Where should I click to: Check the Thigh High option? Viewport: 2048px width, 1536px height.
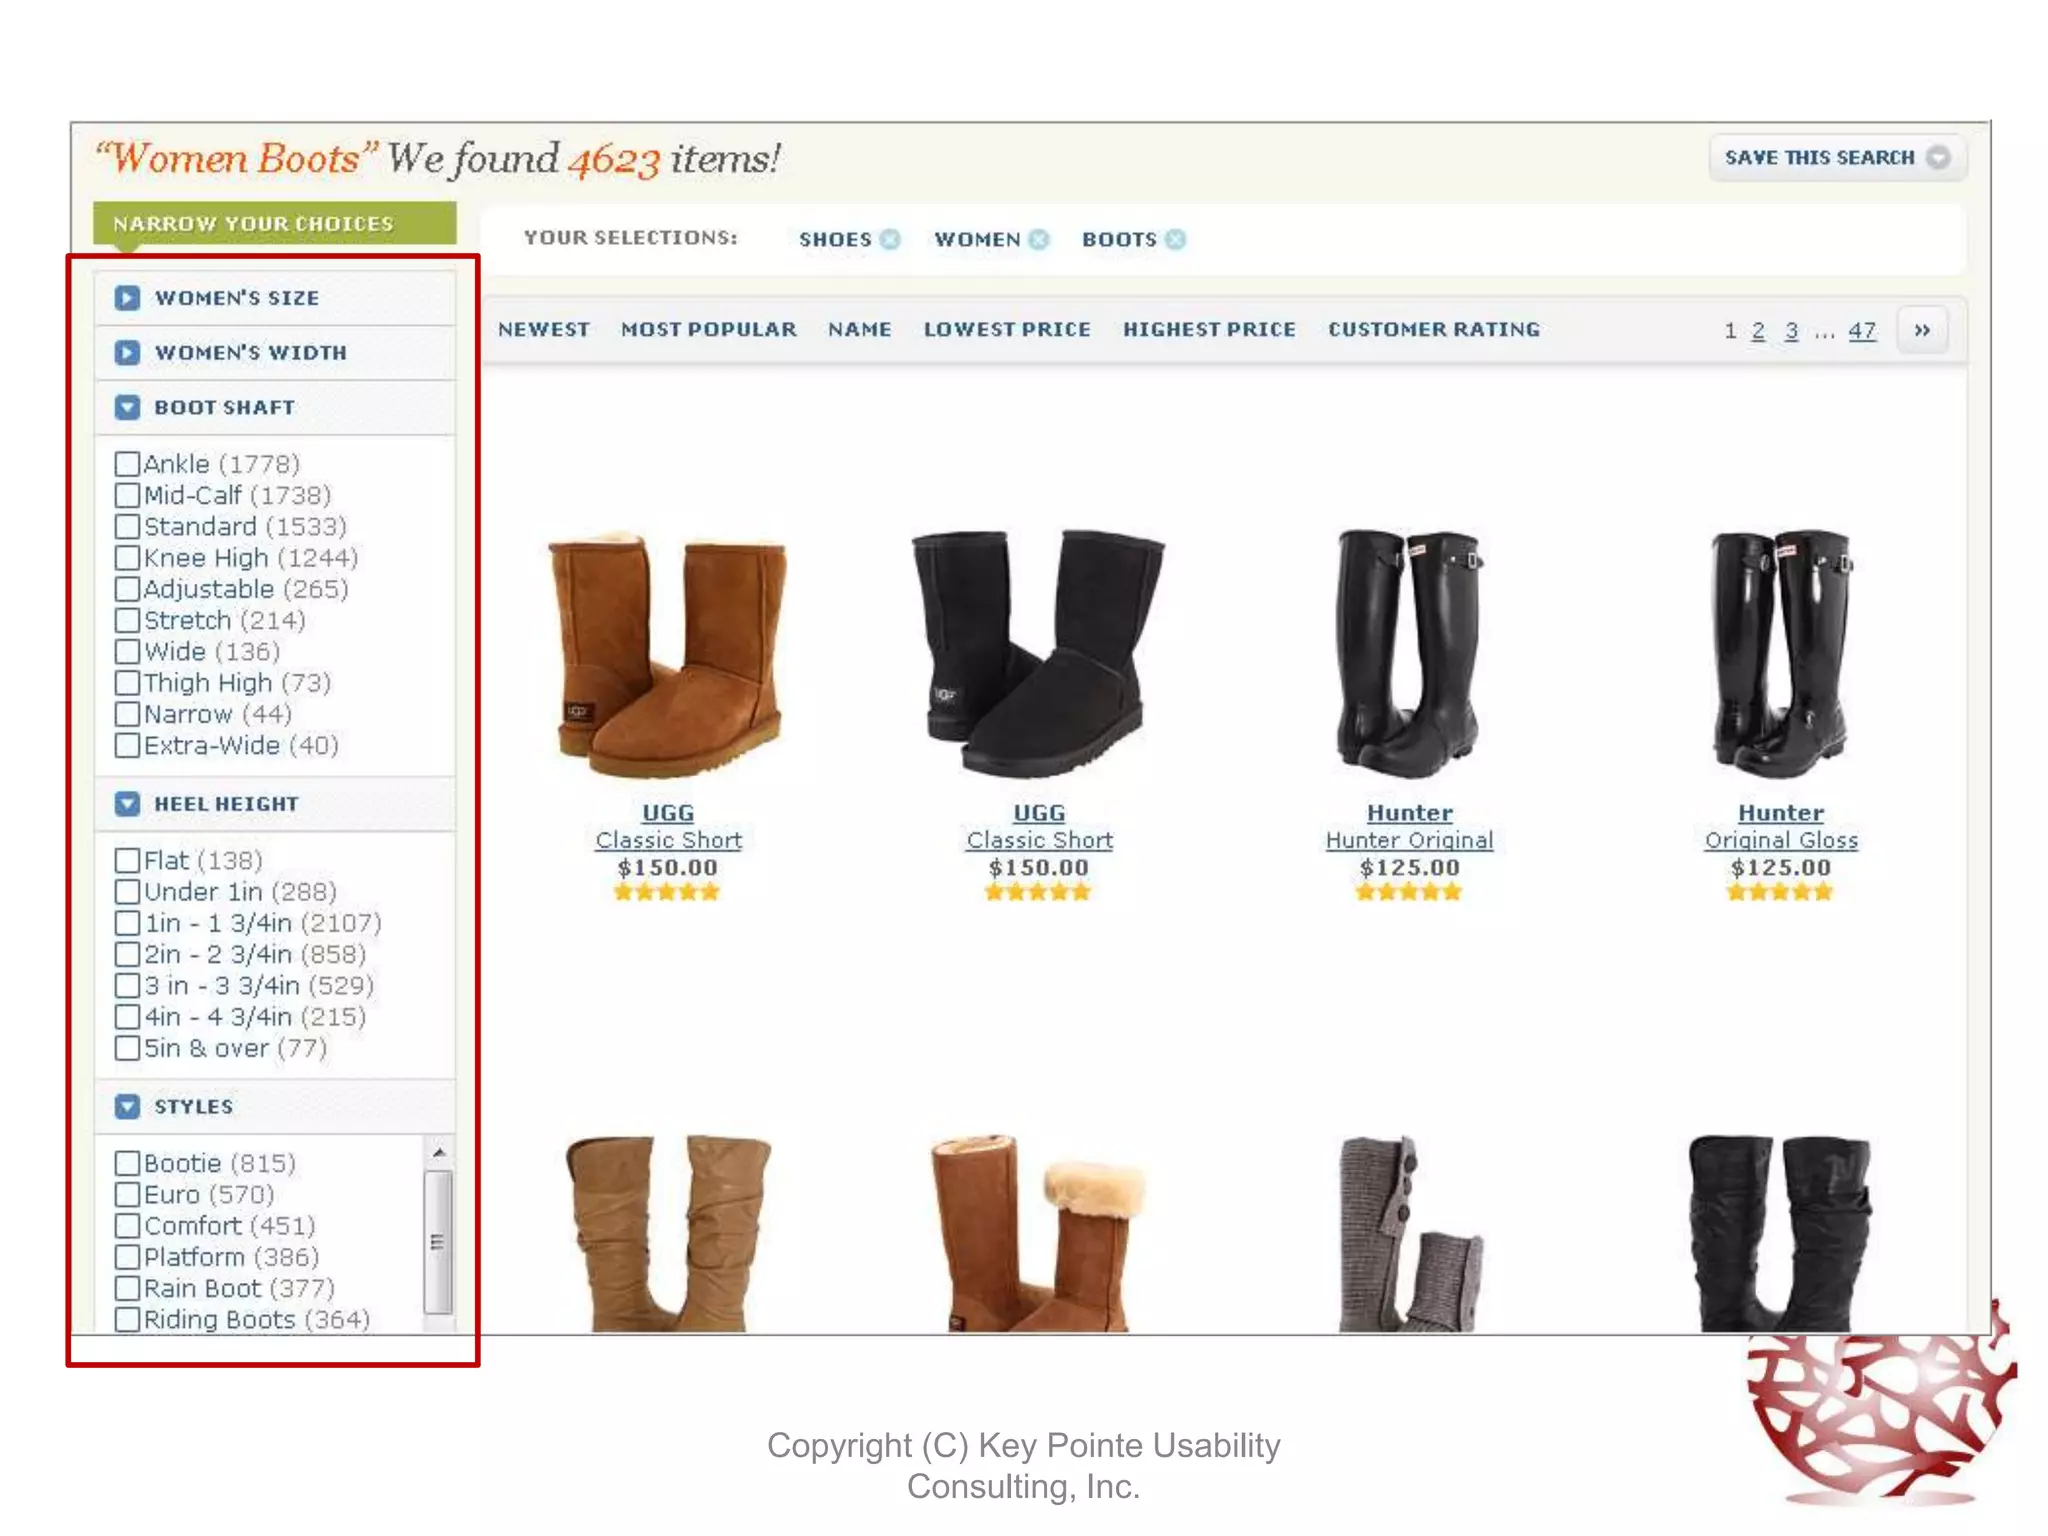click(x=127, y=683)
